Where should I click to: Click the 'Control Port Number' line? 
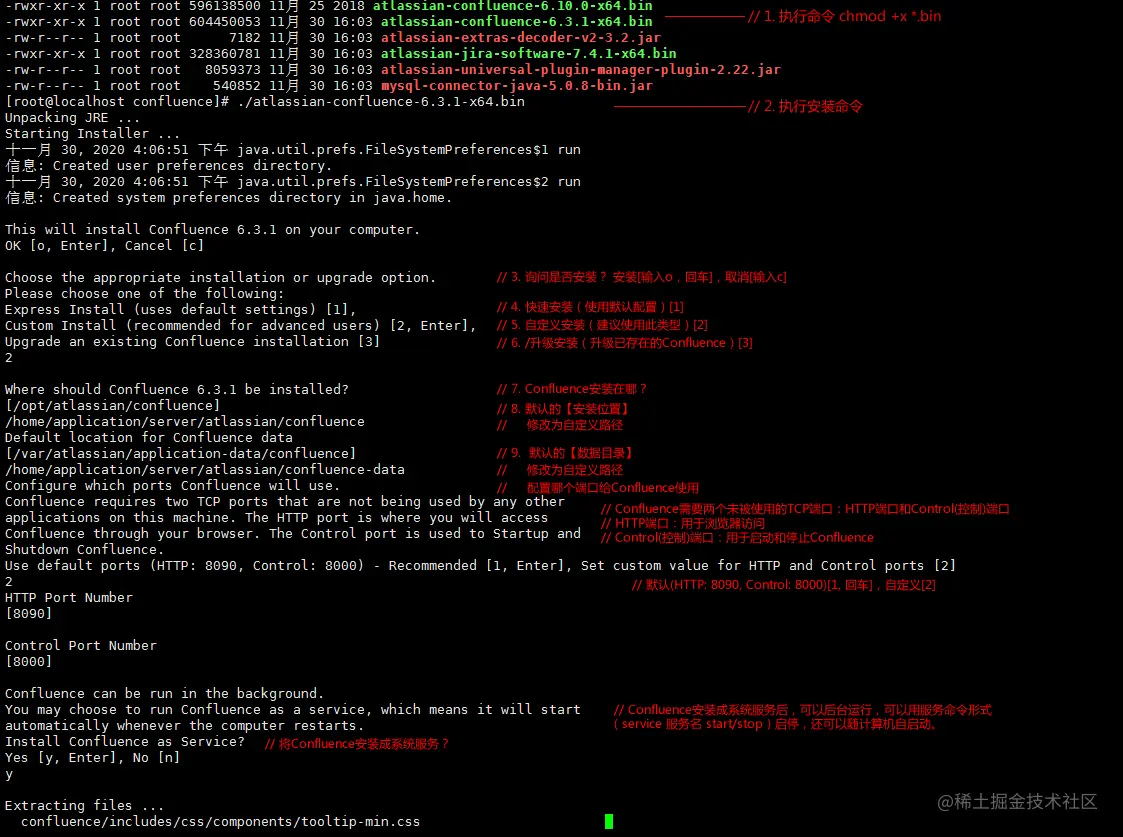click(80, 645)
